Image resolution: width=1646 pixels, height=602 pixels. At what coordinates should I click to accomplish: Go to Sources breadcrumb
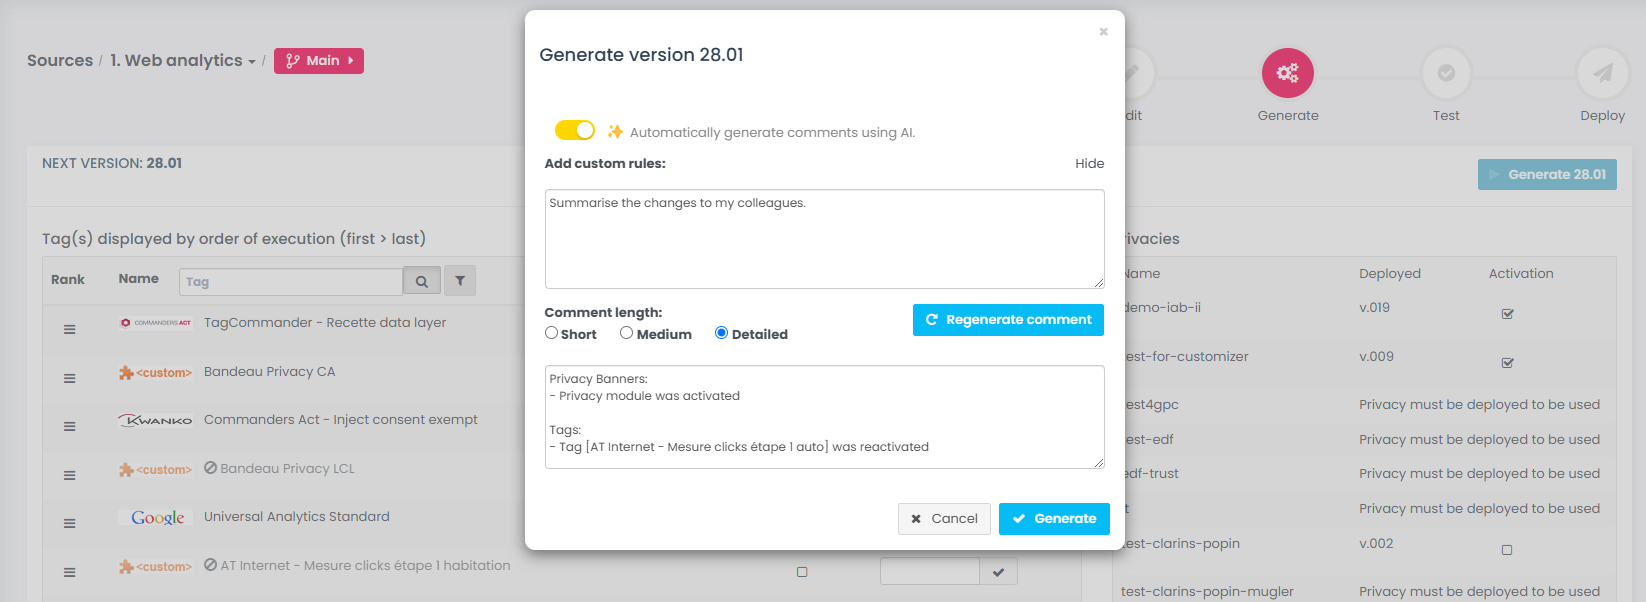60,61
